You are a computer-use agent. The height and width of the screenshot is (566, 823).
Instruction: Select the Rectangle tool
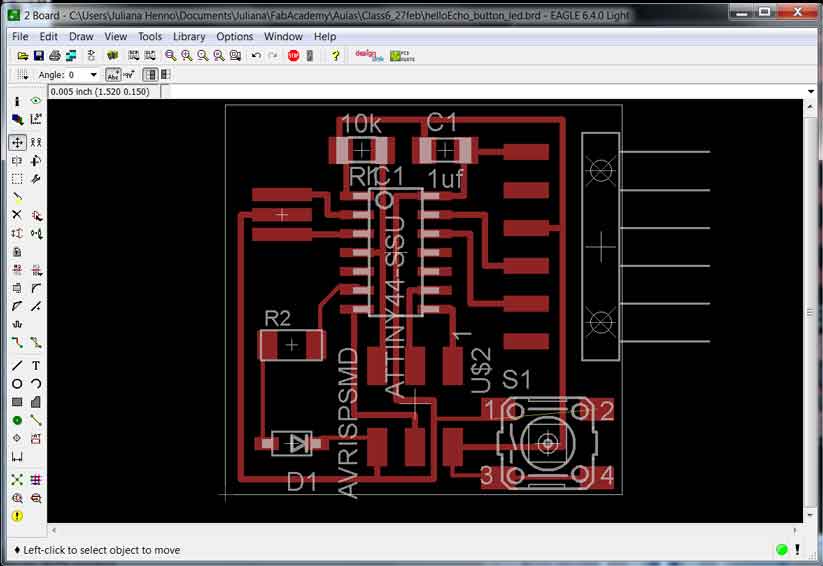click(17, 402)
